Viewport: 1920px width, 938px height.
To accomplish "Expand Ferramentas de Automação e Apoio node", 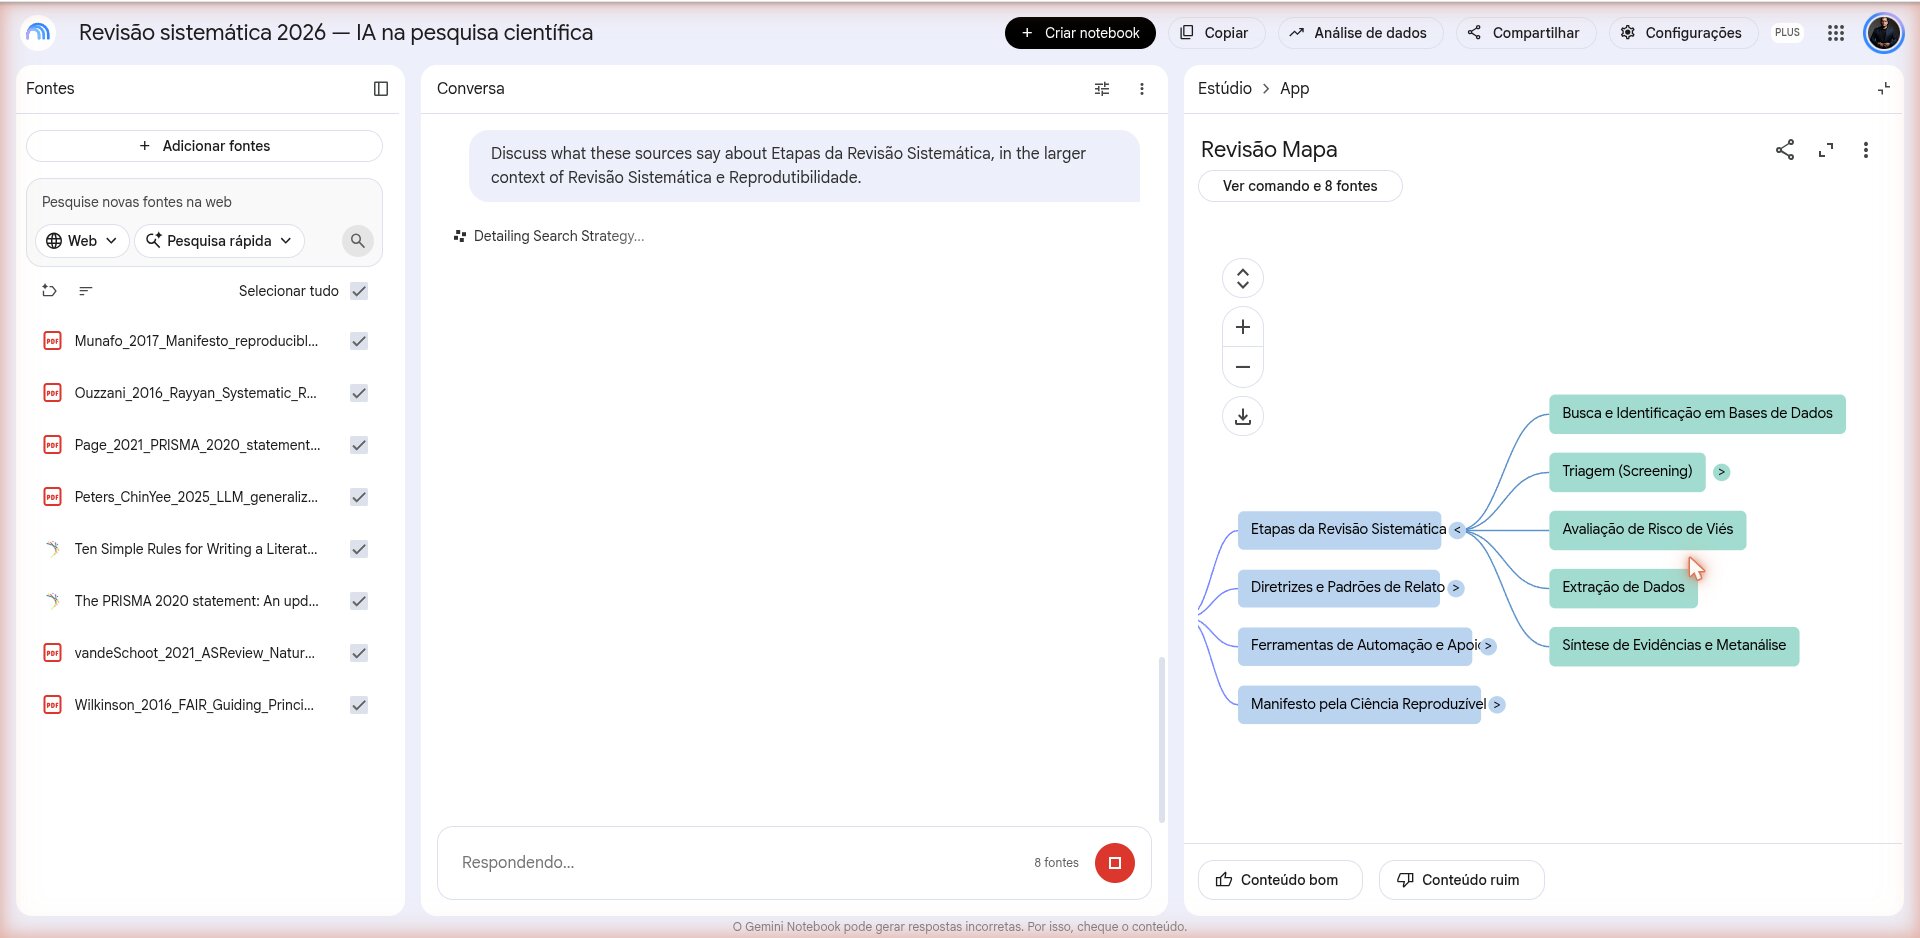I will [x=1488, y=646].
